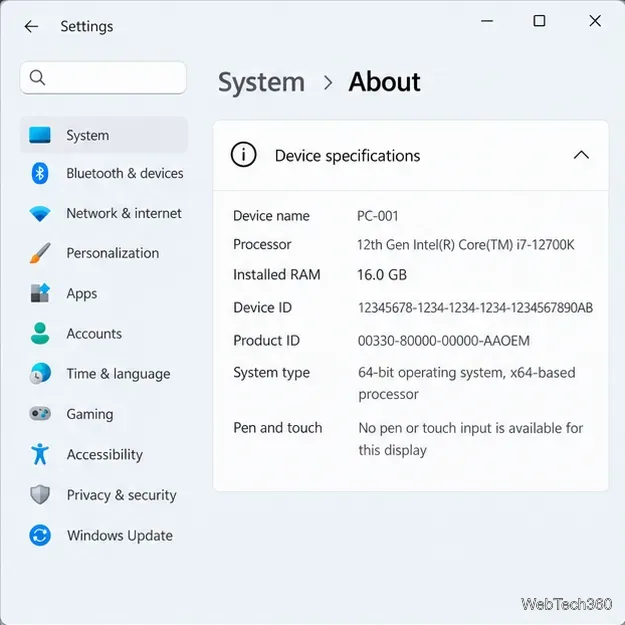Click the No pen or touch text
Image resolution: width=625 pixels, height=625 pixels.
pyautogui.click(x=470, y=439)
